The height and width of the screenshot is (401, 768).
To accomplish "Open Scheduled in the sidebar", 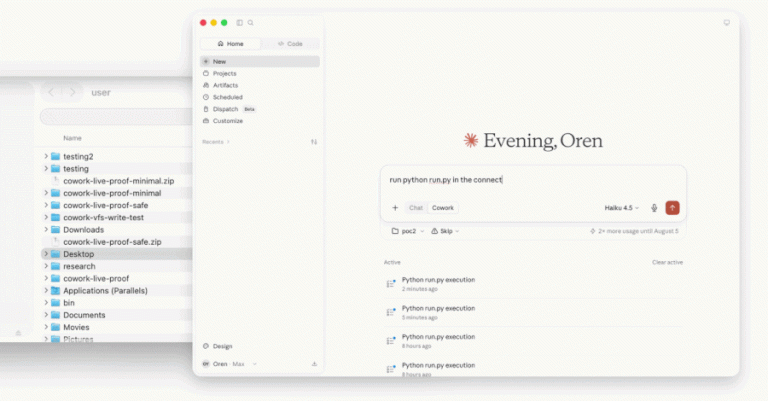I will click(260, 97).
